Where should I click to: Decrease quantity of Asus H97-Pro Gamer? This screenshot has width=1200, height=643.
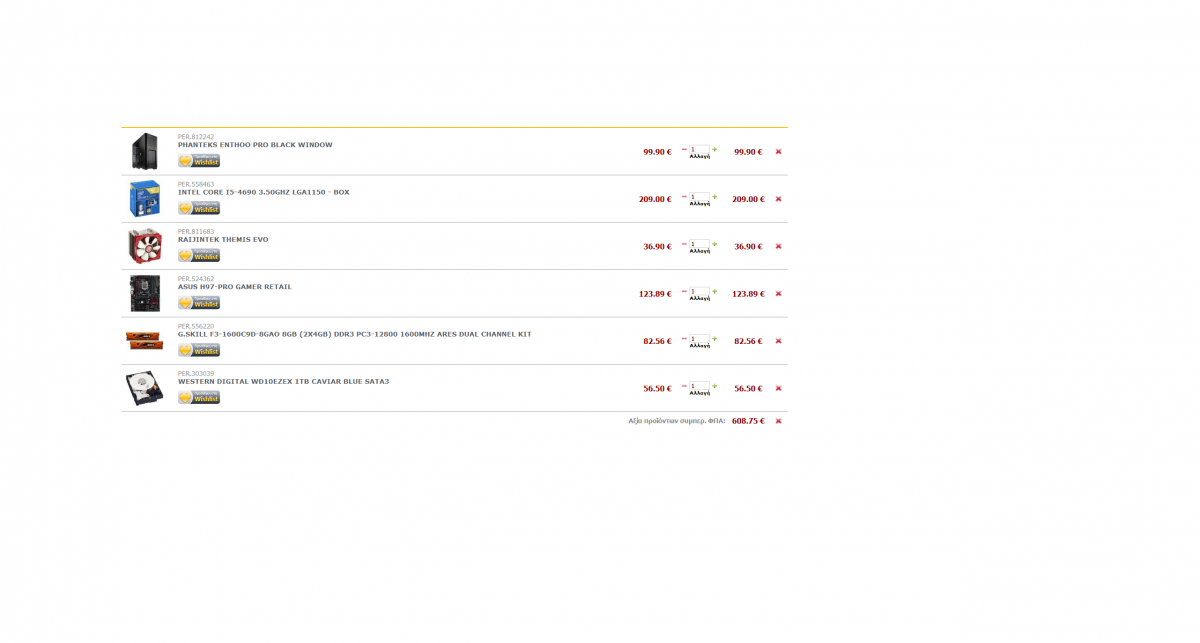684,291
